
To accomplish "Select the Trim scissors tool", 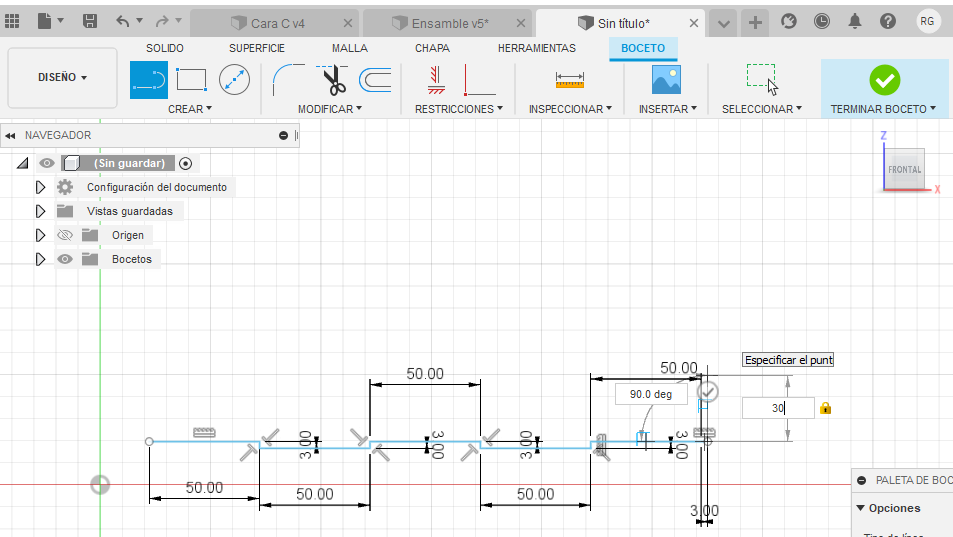I will click(332, 80).
